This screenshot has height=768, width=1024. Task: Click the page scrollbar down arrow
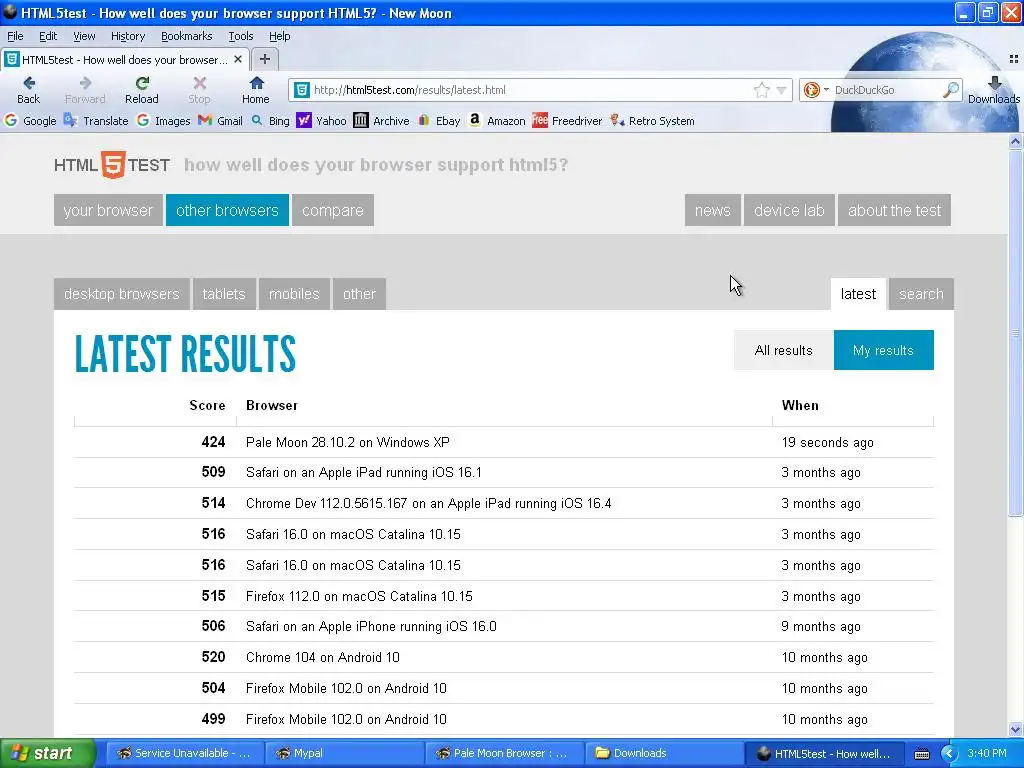(x=1015, y=729)
